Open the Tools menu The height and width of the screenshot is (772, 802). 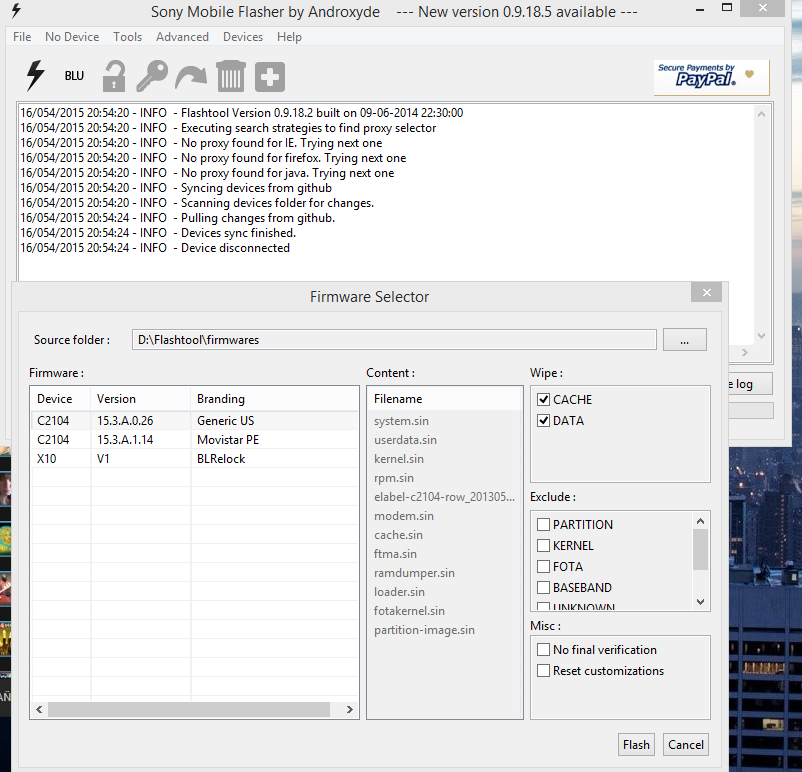click(x=127, y=37)
